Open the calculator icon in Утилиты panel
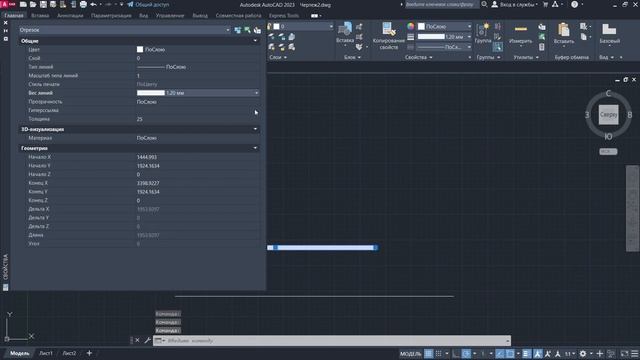 click(x=542, y=47)
